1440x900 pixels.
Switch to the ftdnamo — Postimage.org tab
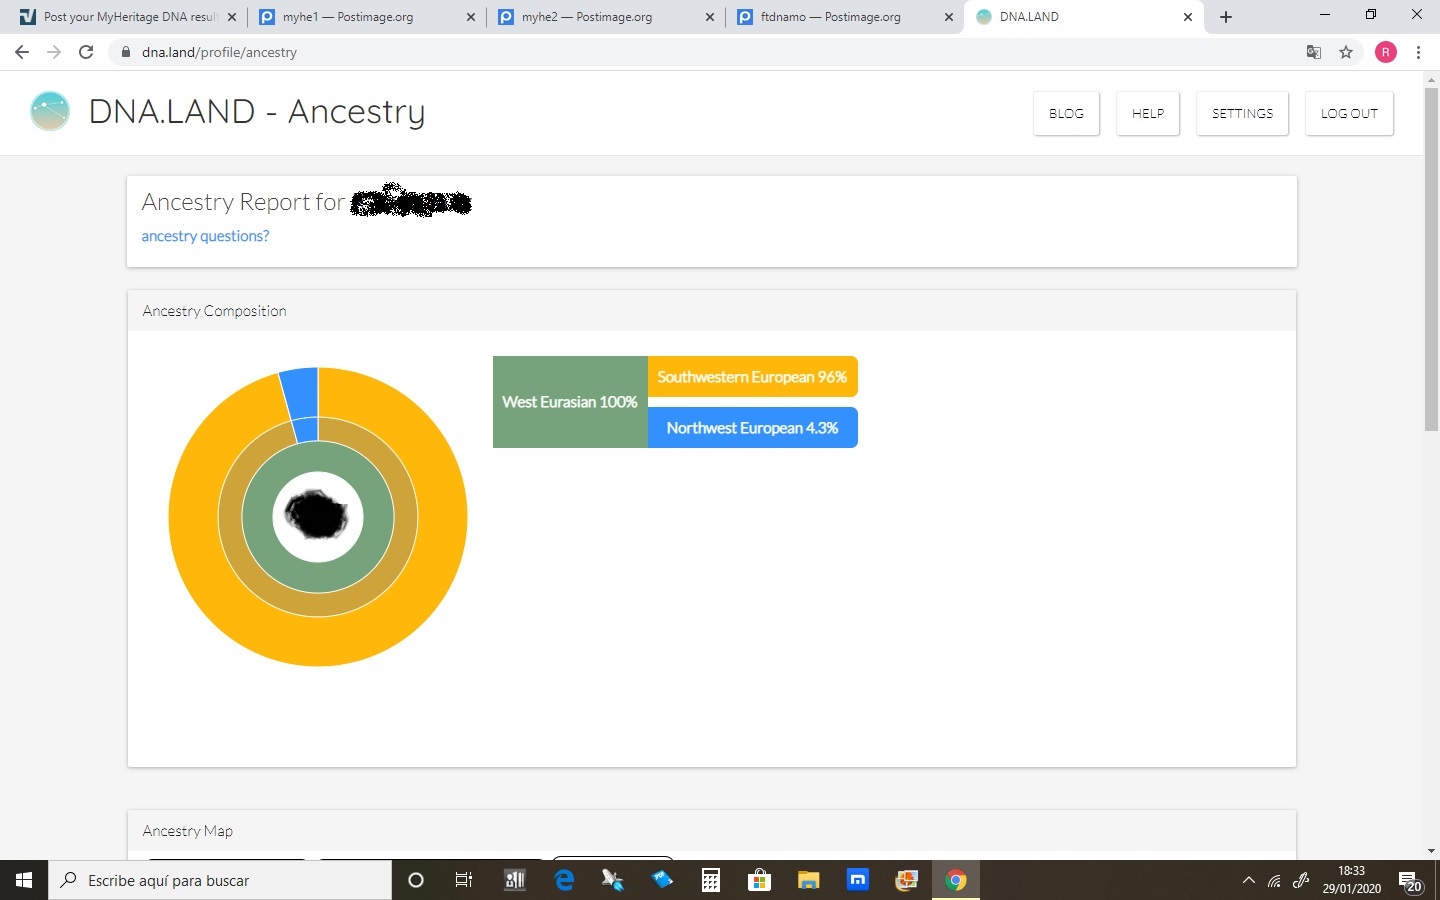tap(843, 17)
